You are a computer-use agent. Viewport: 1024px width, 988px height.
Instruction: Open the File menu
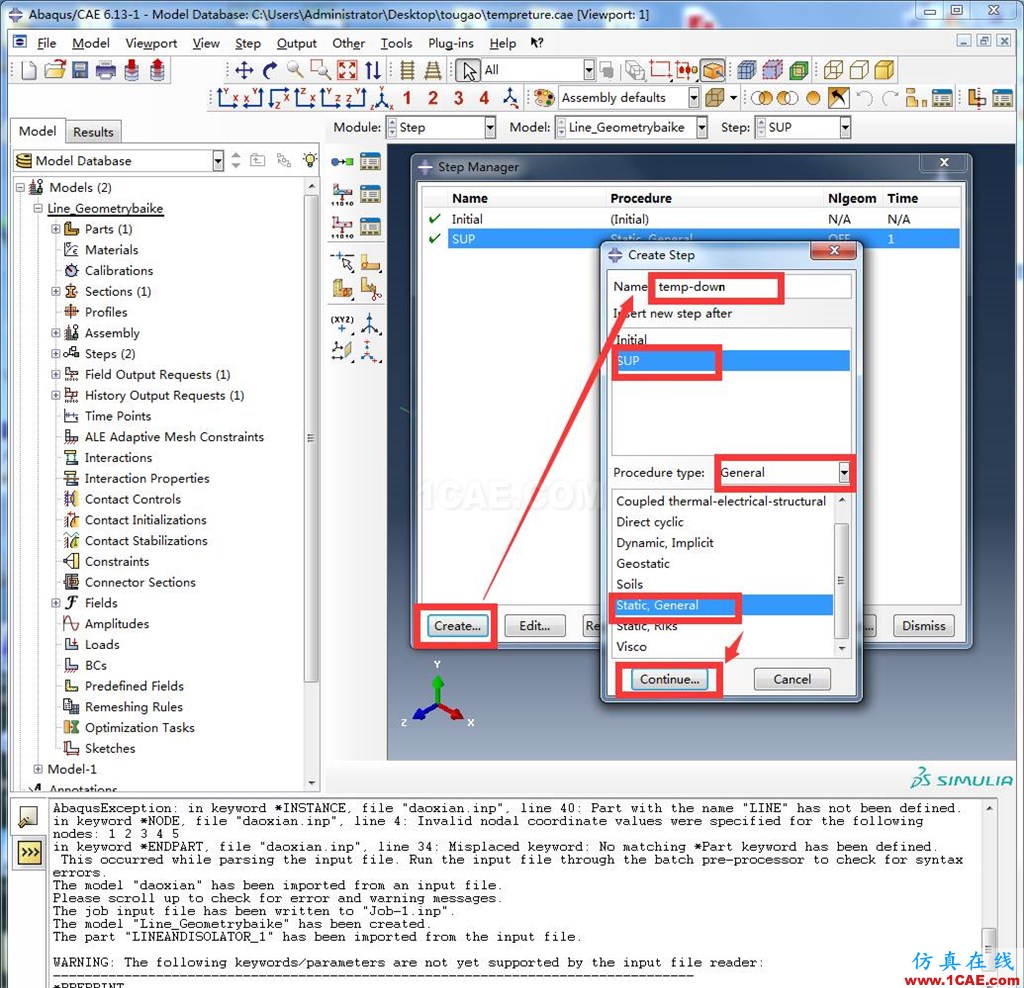coord(46,43)
